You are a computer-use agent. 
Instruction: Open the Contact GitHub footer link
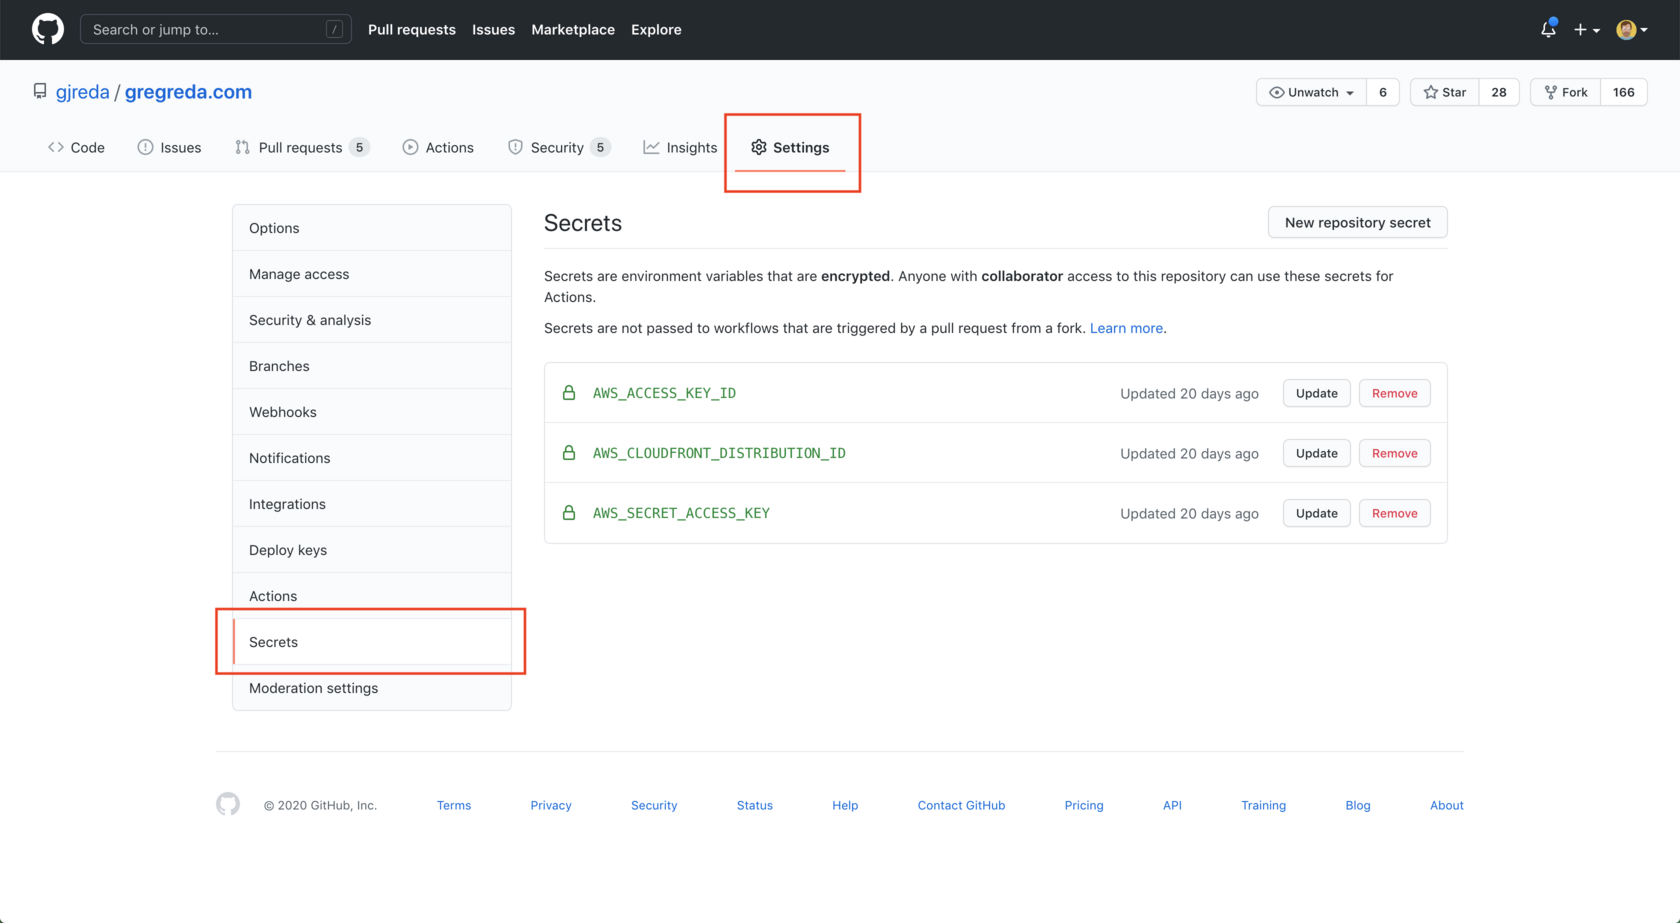961,805
